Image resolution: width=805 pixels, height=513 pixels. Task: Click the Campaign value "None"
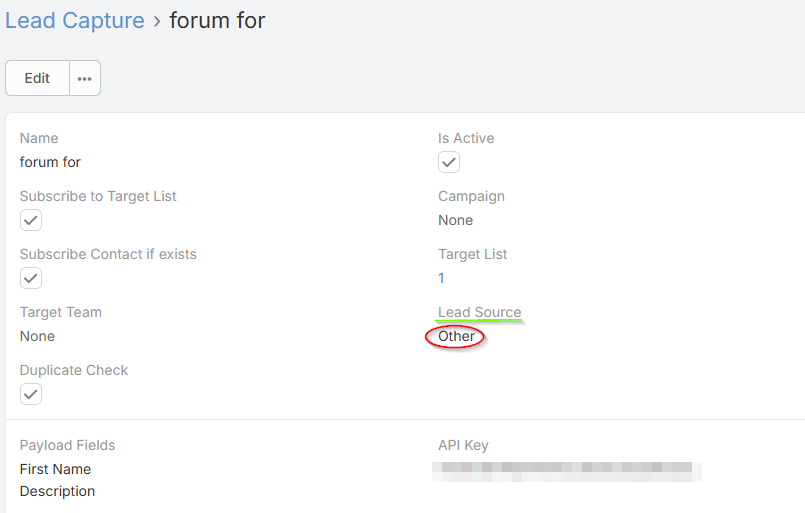[x=455, y=220]
